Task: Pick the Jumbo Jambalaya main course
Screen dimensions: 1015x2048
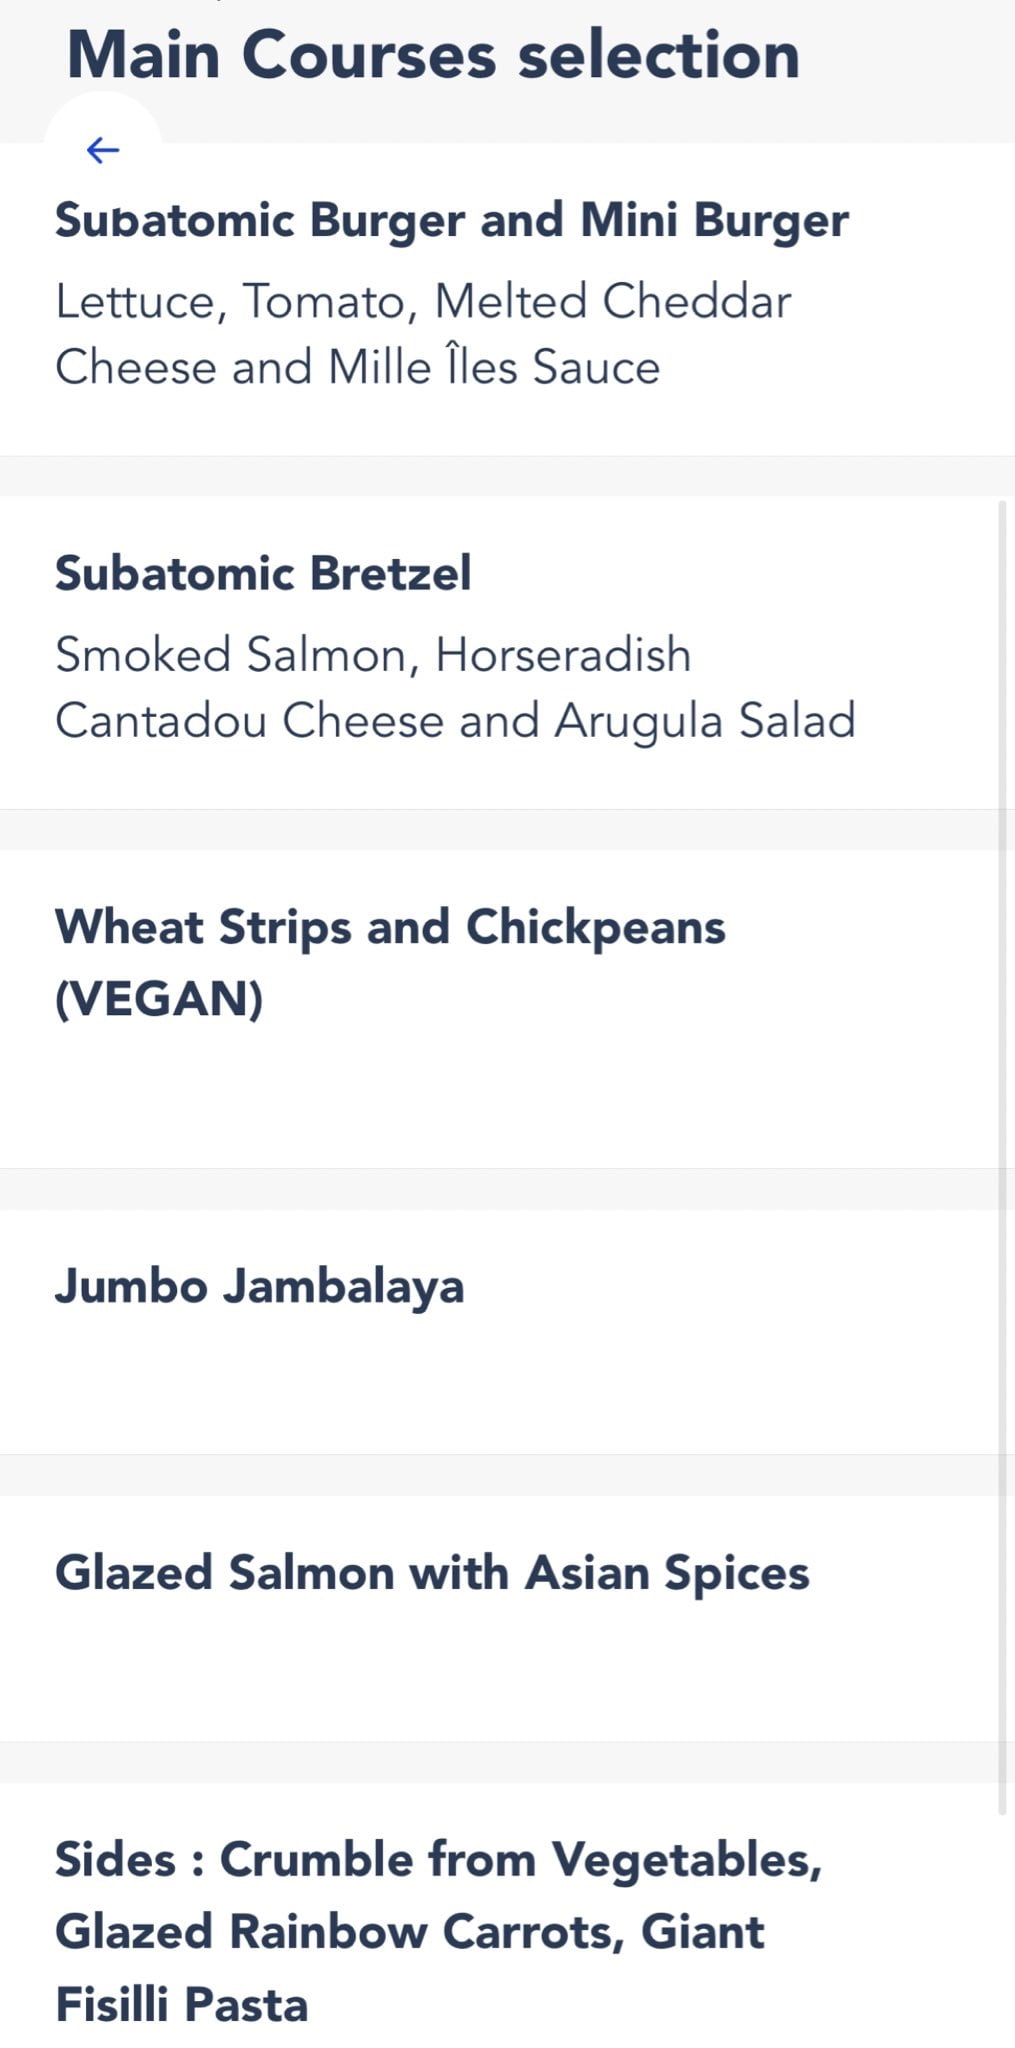Action: [259, 1286]
